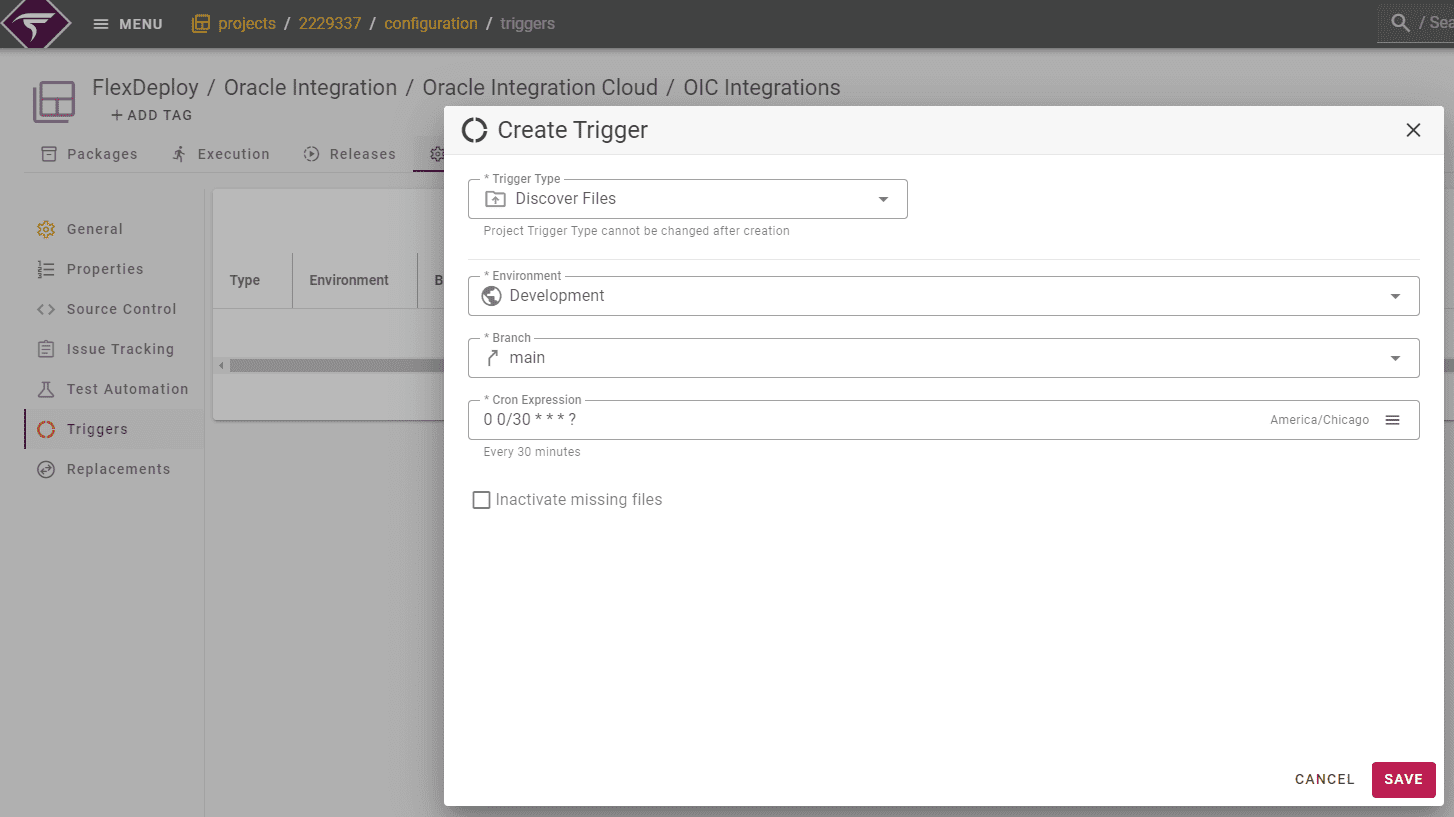Open Replacements in sidebar
This screenshot has width=1454, height=817.
click(118, 469)
